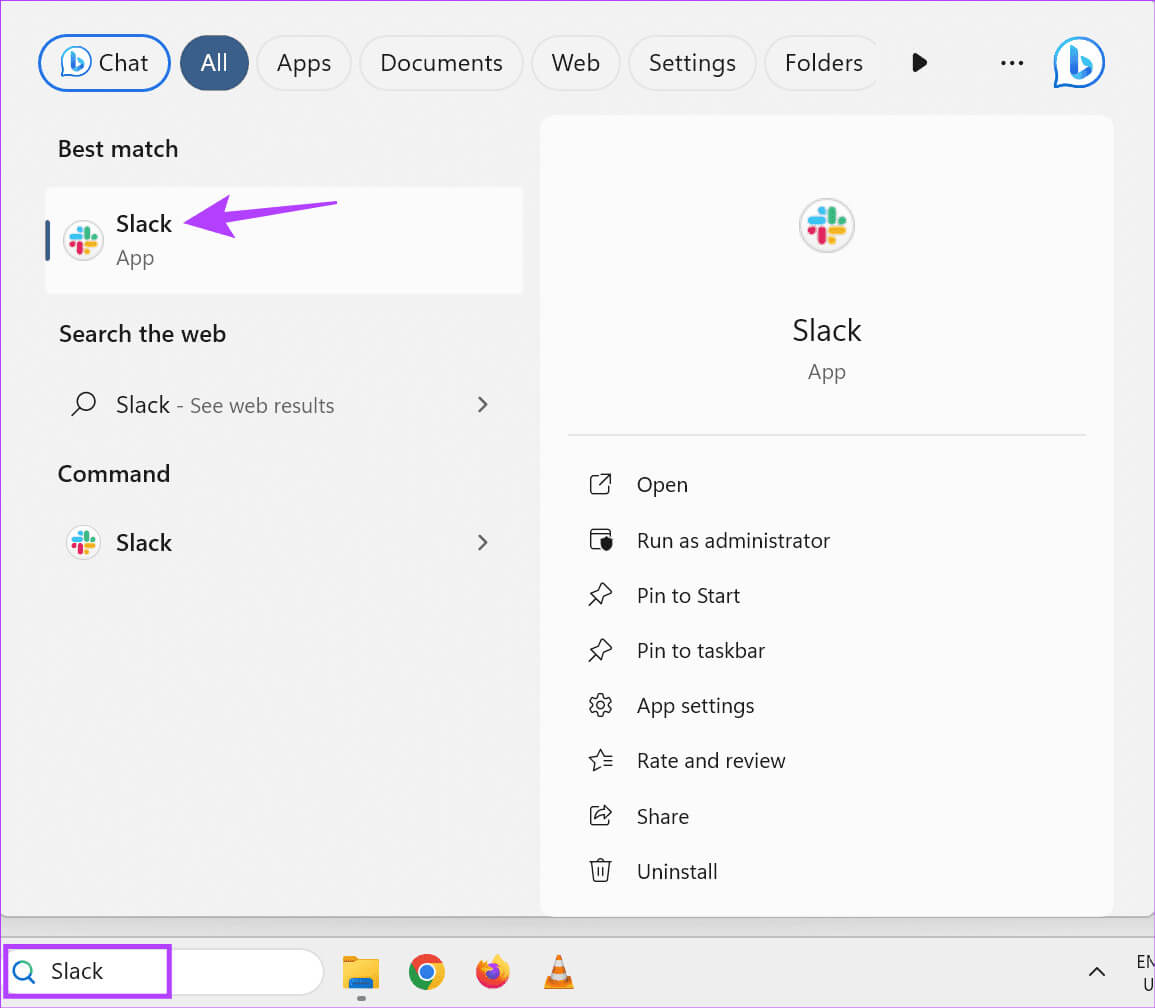
Task: Click the Slack icon under Command section
Action: 83,543
